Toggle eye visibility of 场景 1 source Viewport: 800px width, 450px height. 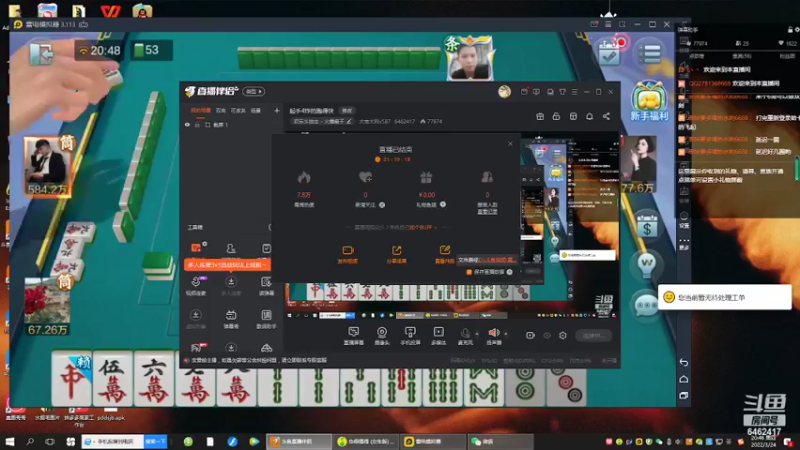pyautogui.click(x=187, y=124)
